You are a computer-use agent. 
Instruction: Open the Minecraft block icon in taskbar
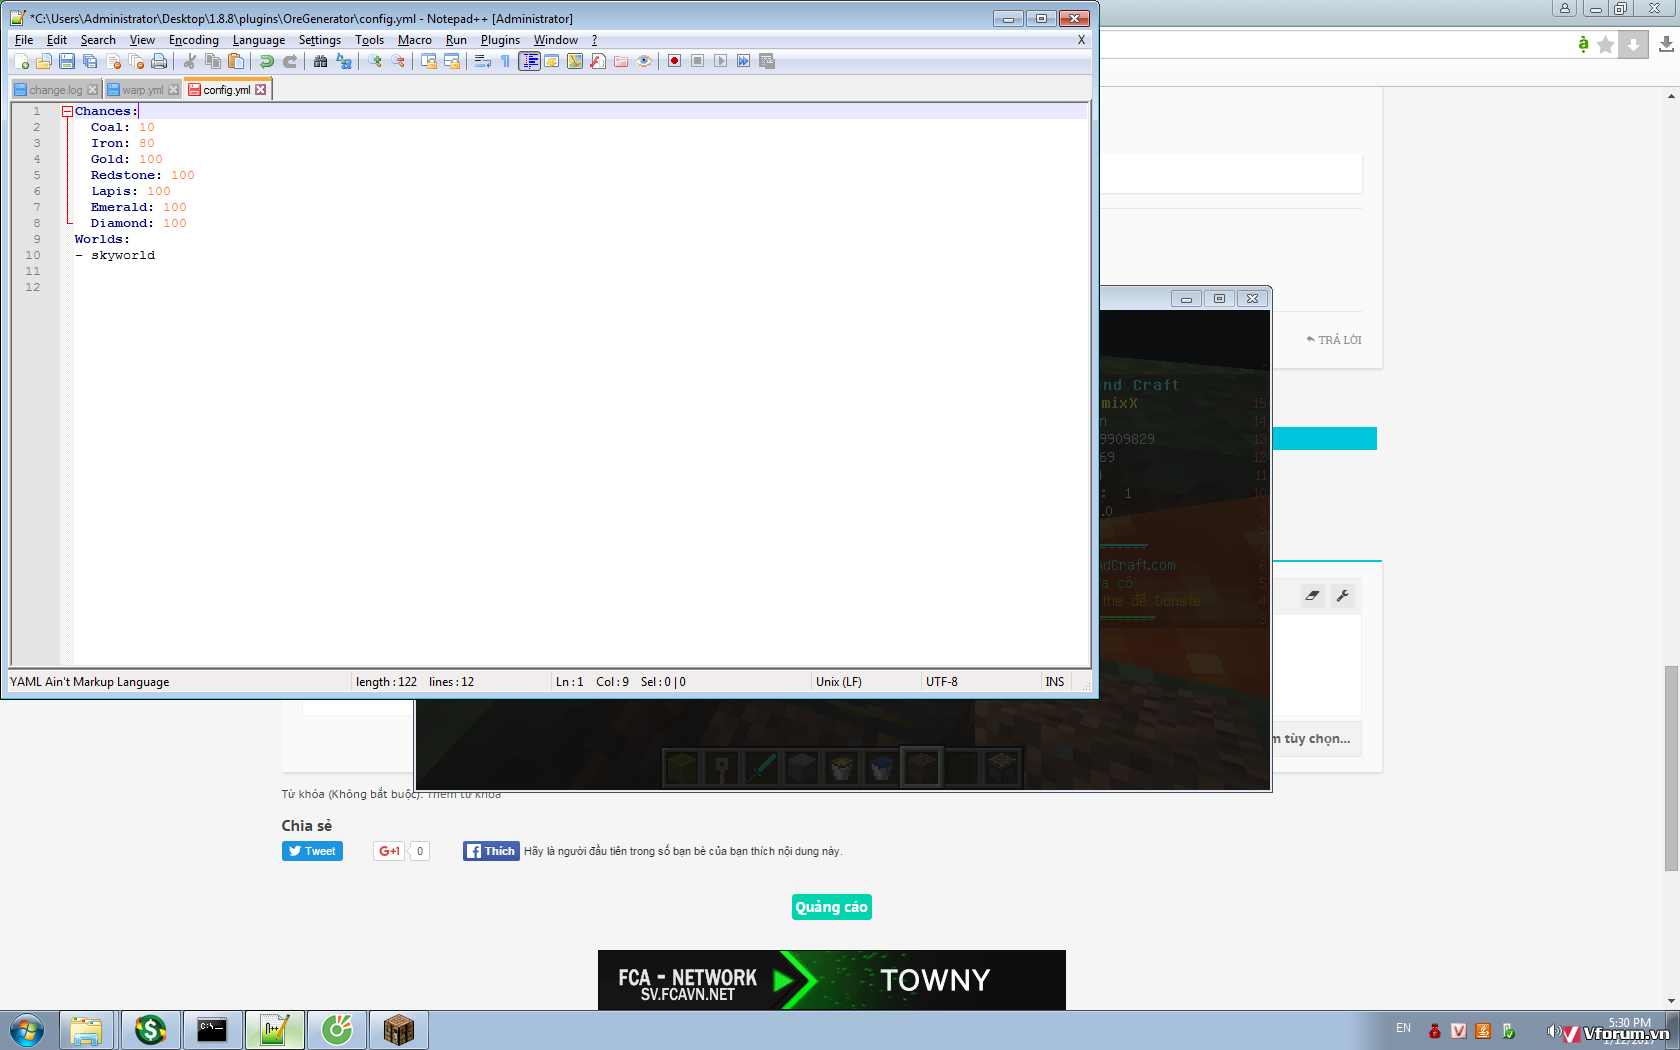coord(398,1030)
